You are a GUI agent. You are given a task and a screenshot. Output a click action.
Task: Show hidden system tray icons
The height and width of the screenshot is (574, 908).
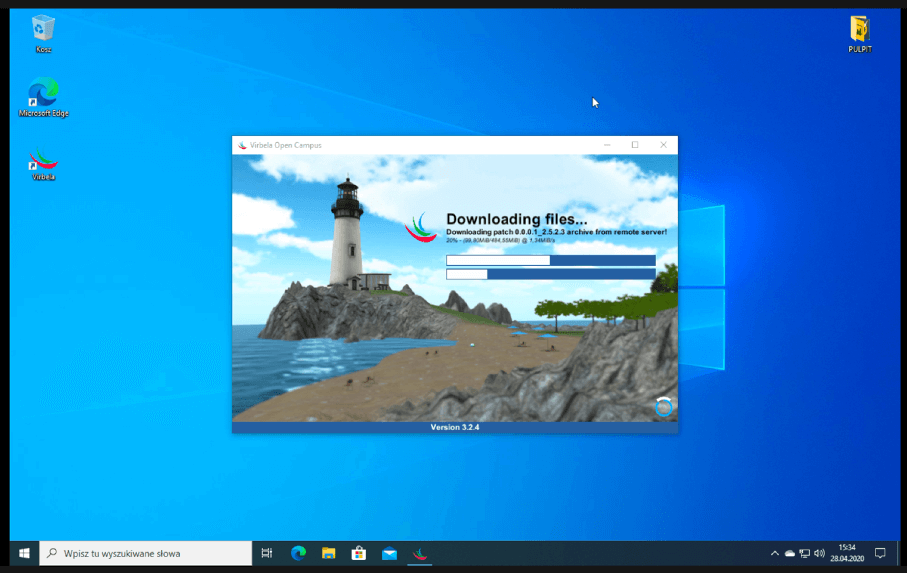point(774,553)
